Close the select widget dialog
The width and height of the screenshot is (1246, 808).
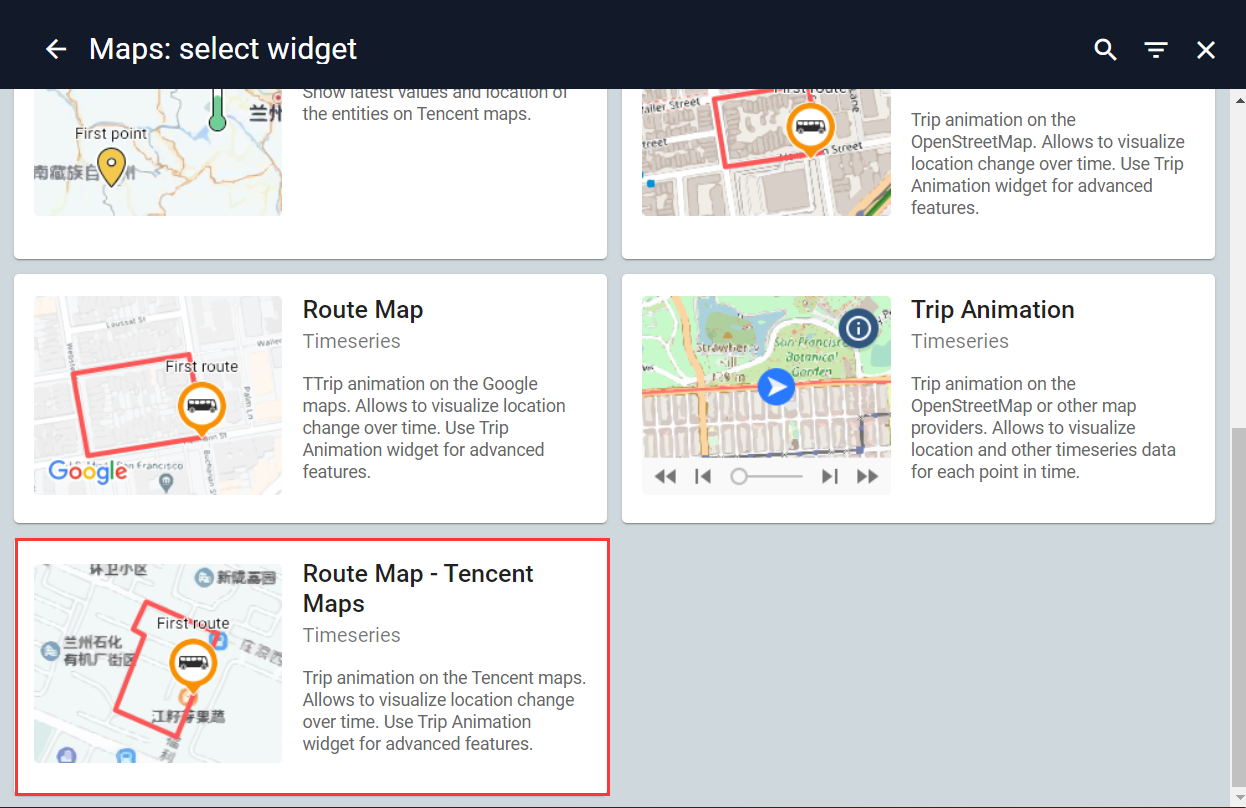point(1206,49)
